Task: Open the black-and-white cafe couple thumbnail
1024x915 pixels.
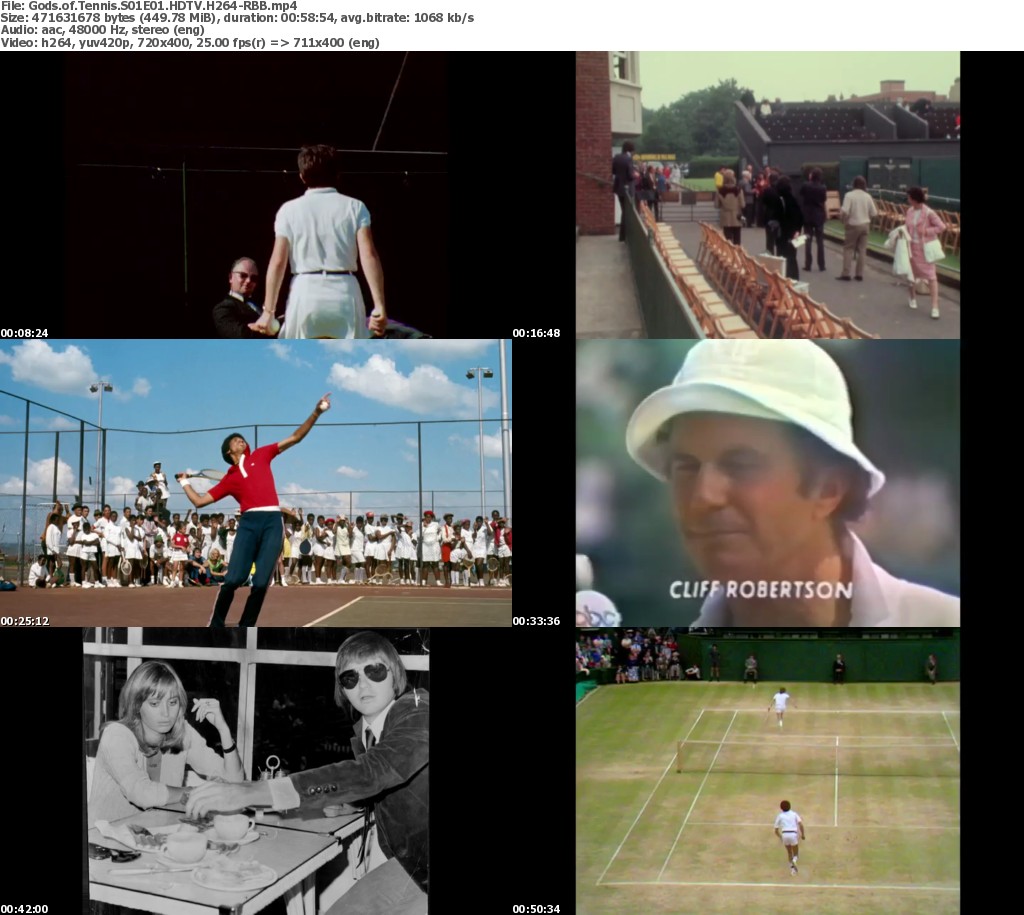Action: tap(256, 771)
